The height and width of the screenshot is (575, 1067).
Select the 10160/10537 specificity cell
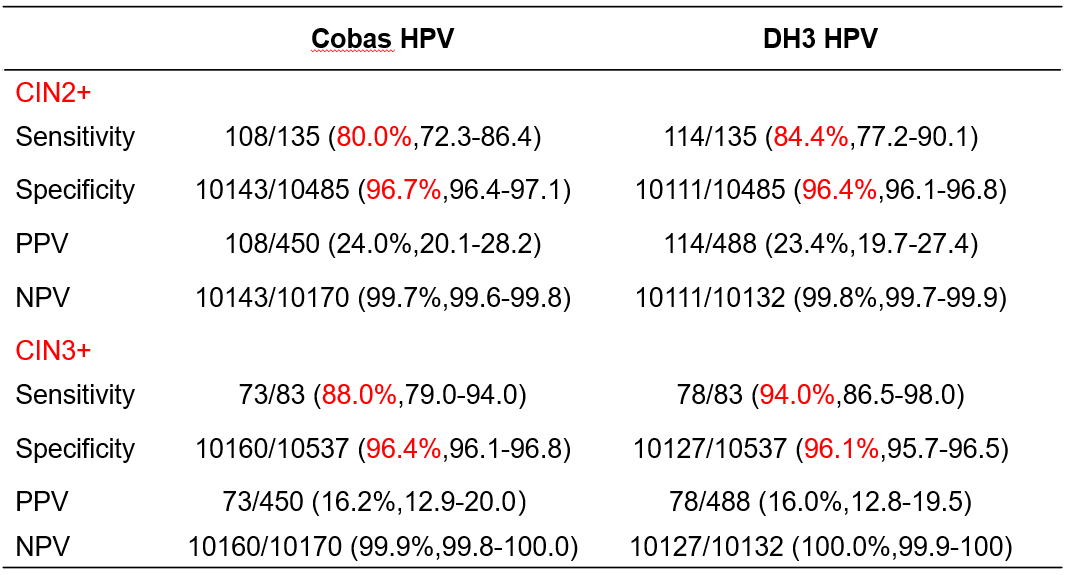tap(383, 449)
